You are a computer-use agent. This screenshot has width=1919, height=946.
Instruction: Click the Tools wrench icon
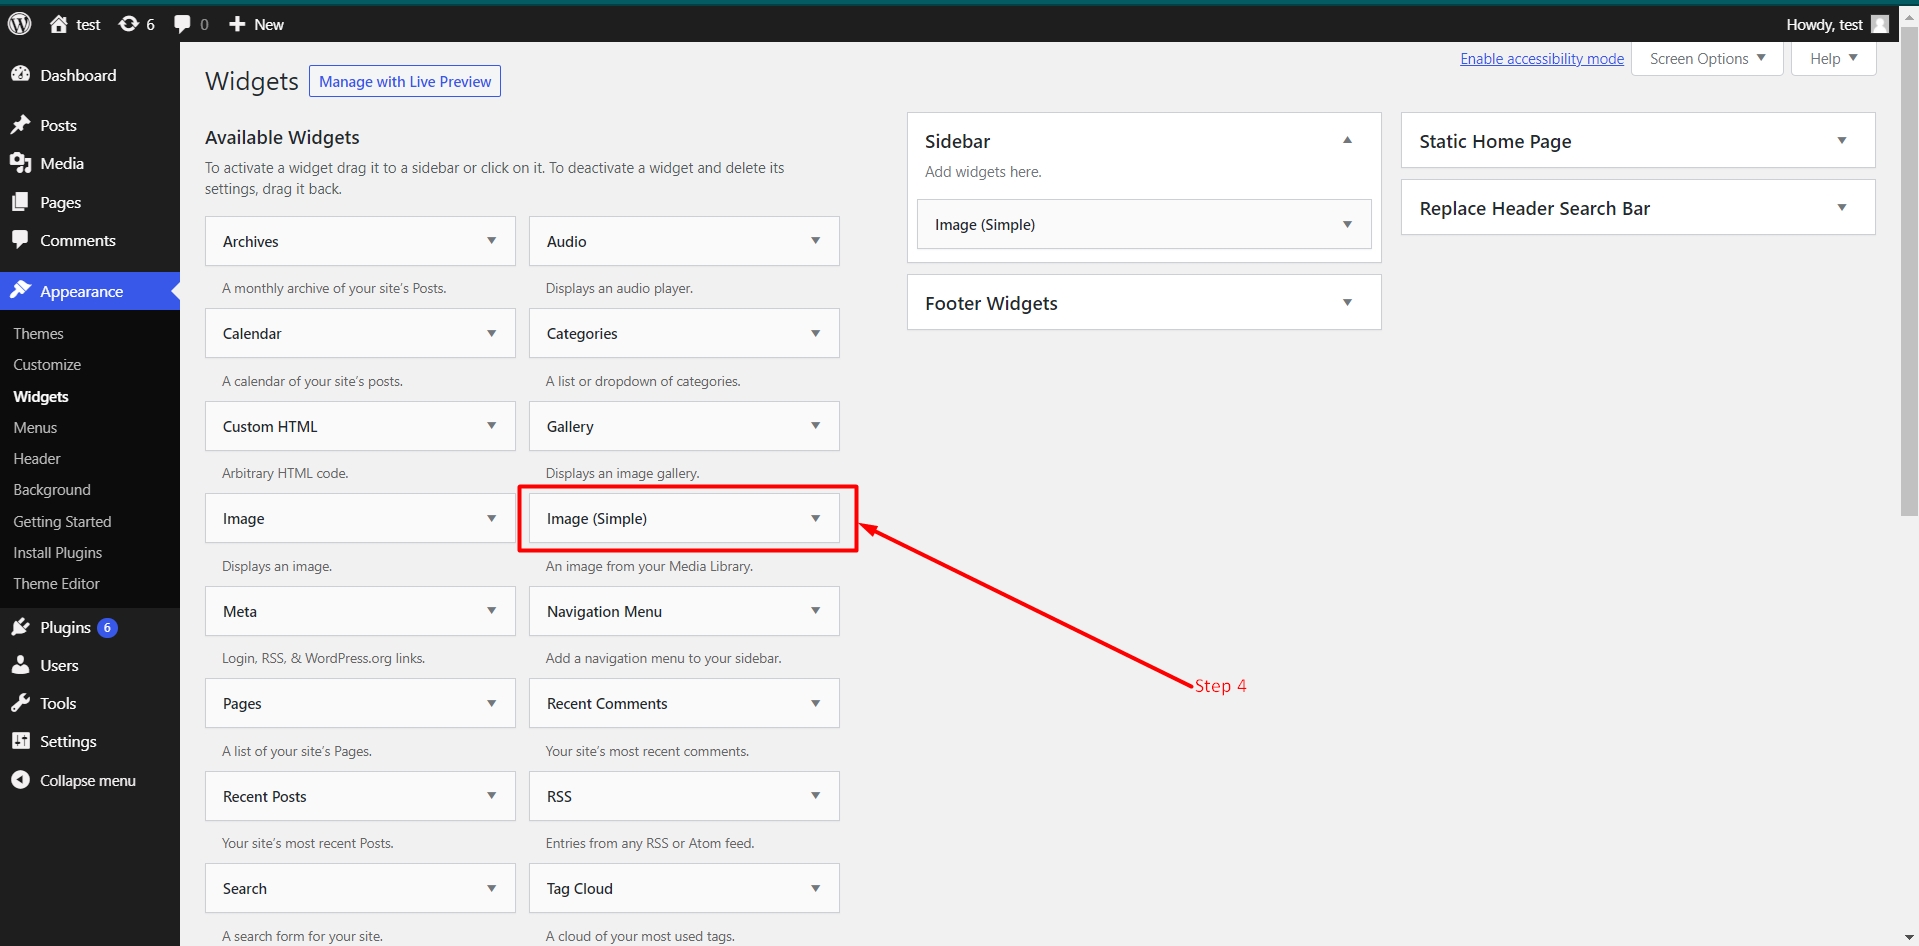[20, 703]
